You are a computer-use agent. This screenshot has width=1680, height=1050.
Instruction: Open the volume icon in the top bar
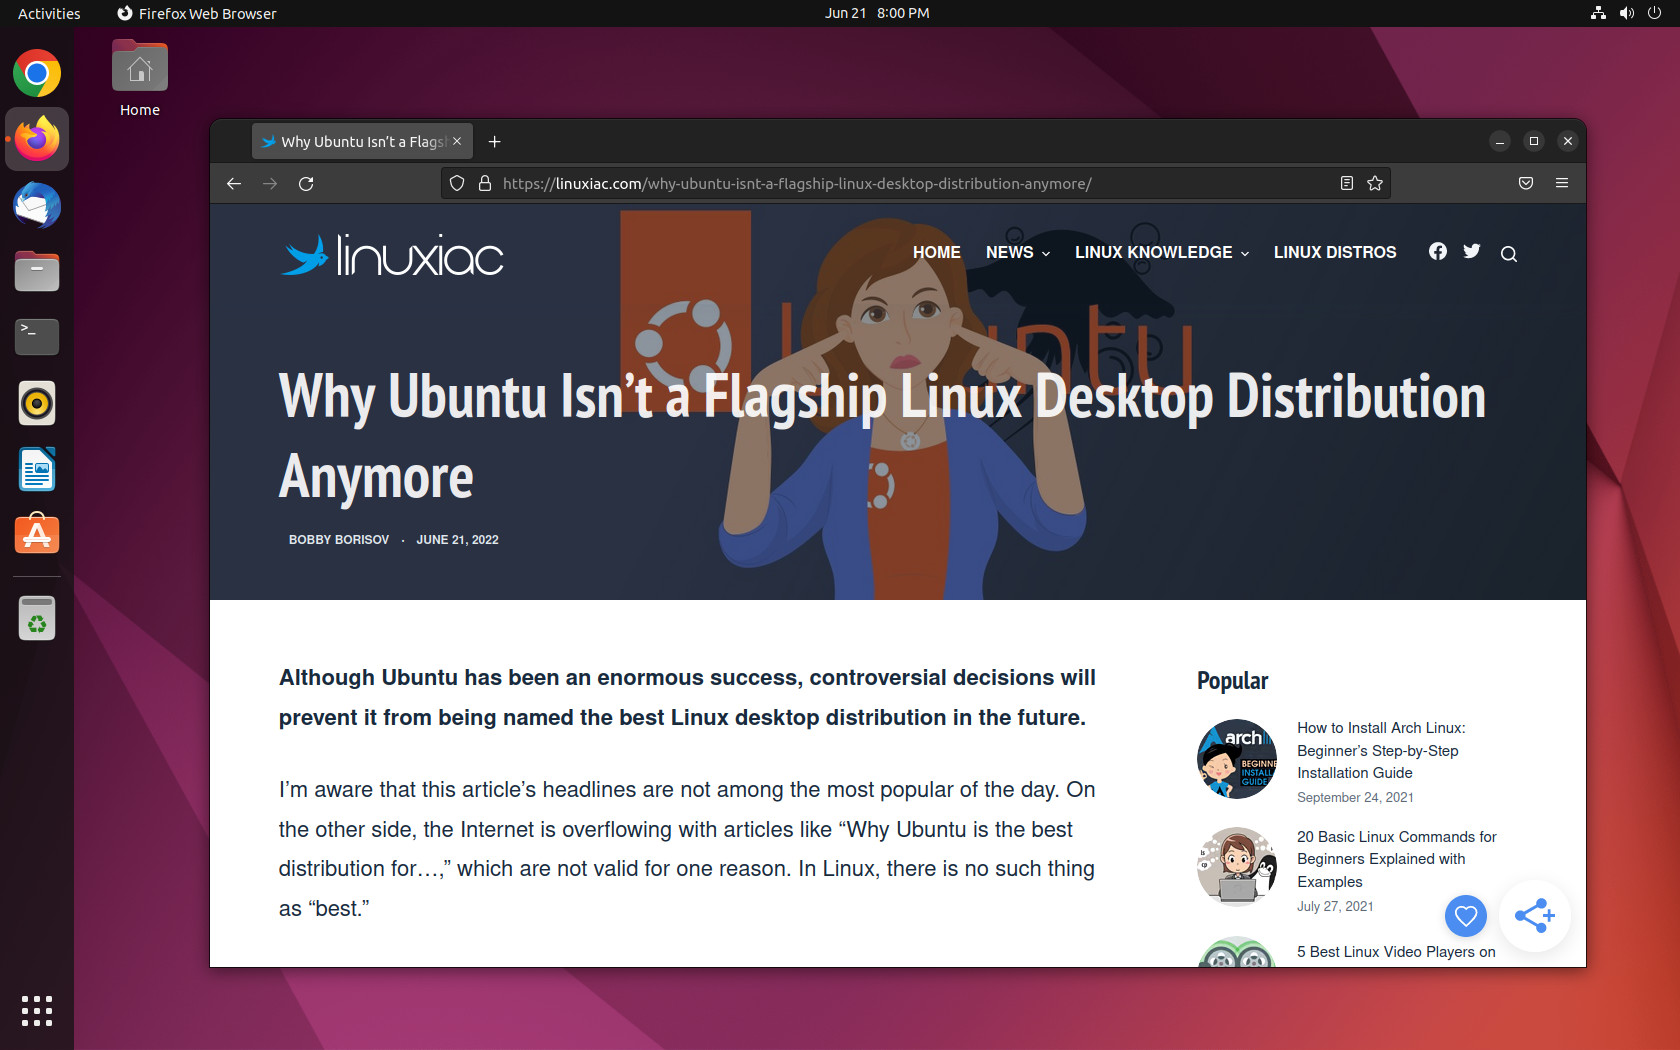(x=1627, y=13)
